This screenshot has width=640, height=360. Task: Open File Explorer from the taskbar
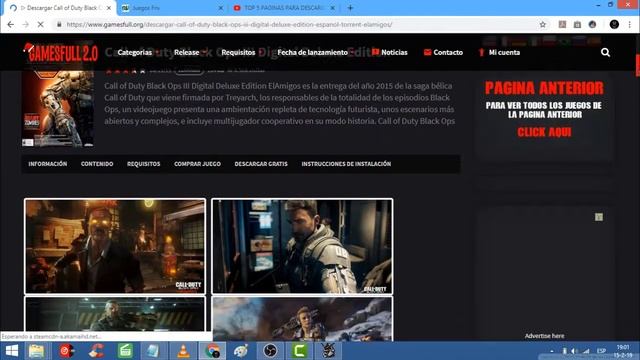point(36,351)
